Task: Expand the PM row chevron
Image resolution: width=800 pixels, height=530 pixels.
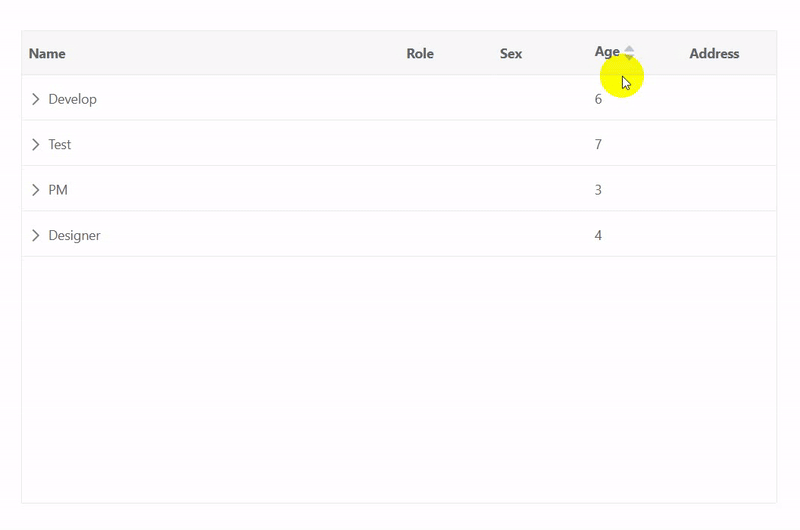Action: point(36,190)
